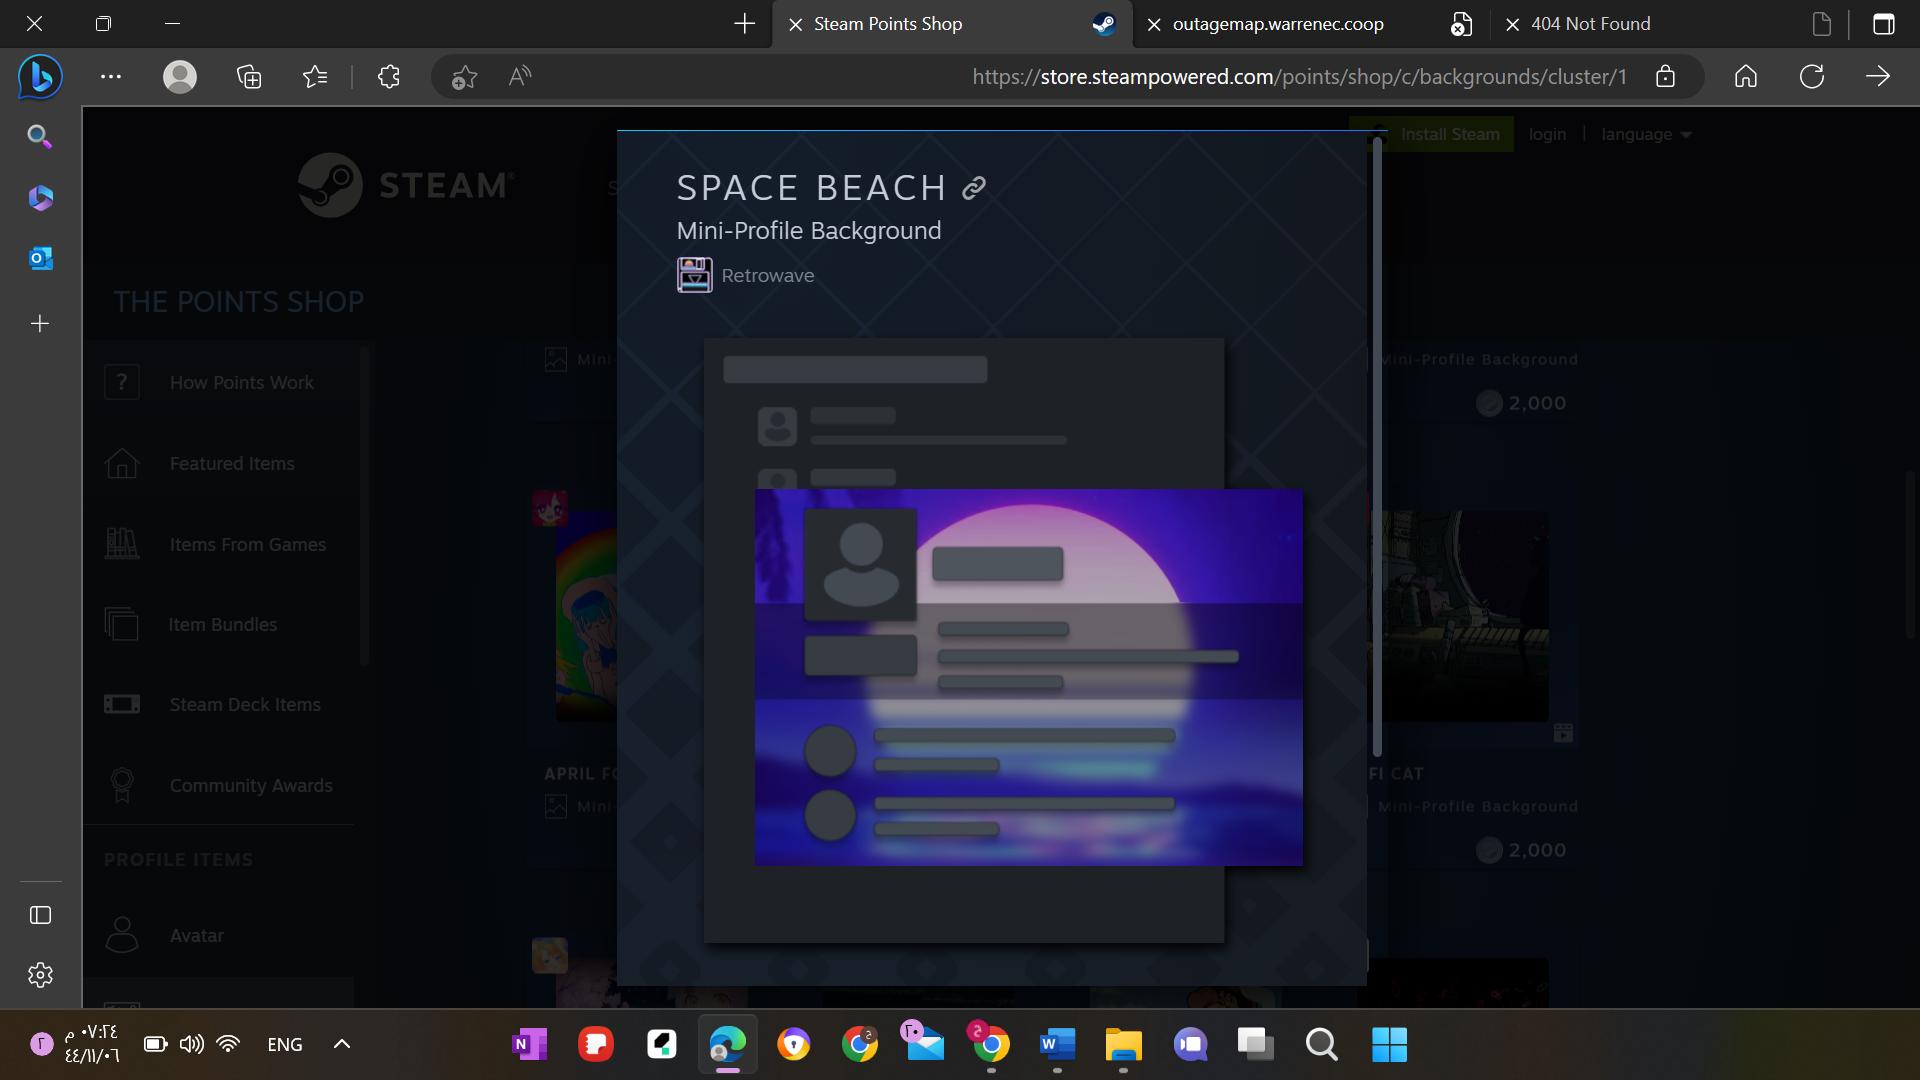Go to browser home page
The height and width of the screenshot is (1080, 1920).
[1746, 77]
